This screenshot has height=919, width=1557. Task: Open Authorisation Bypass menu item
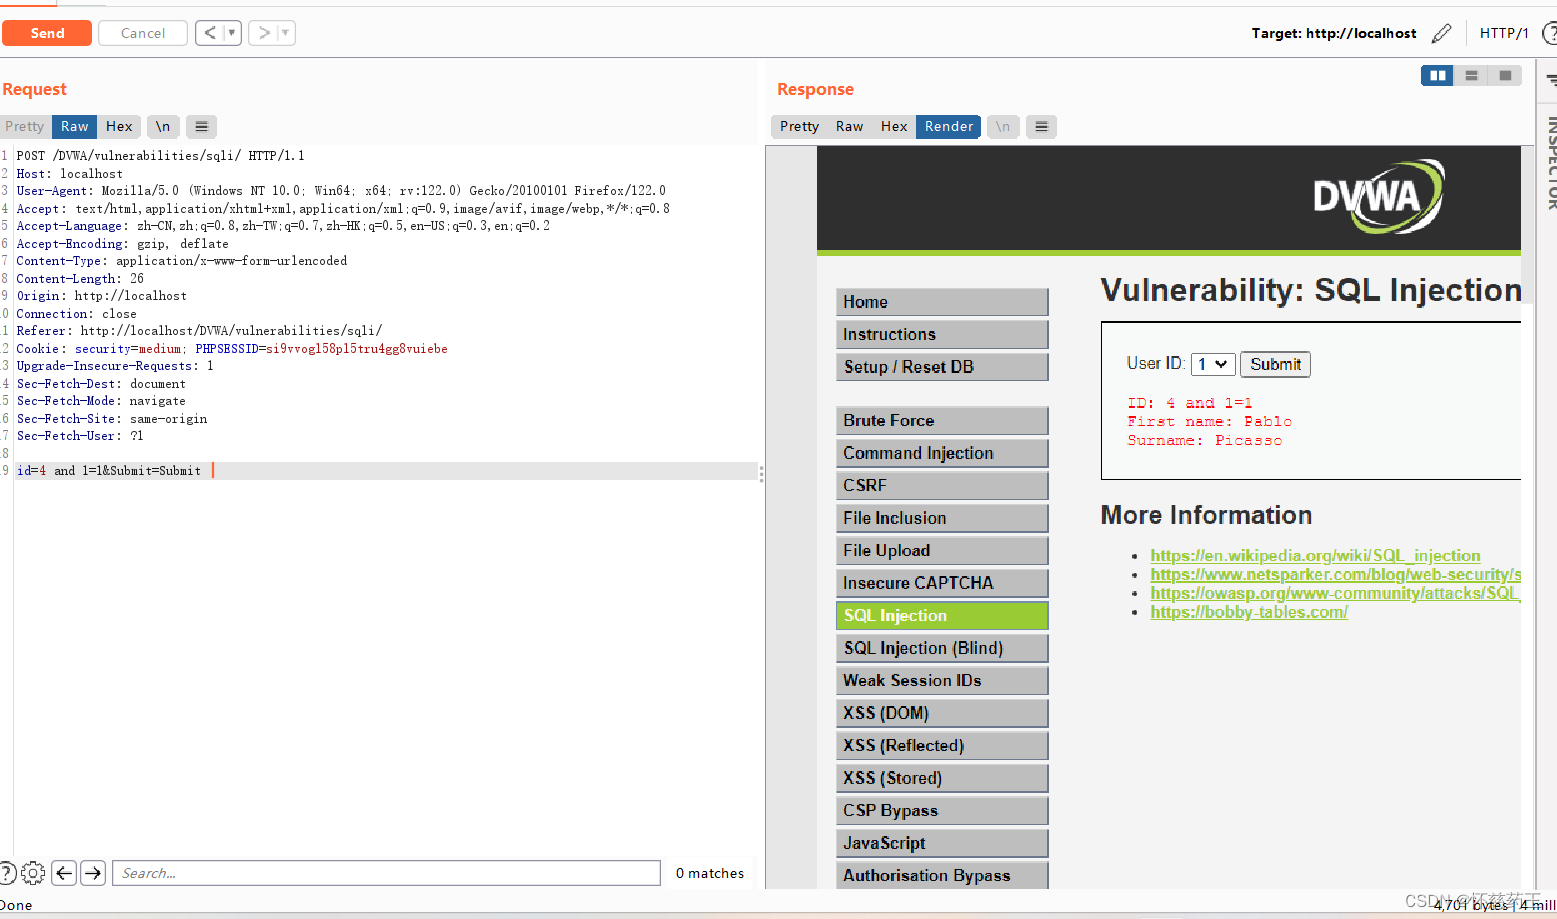[942, 875]
